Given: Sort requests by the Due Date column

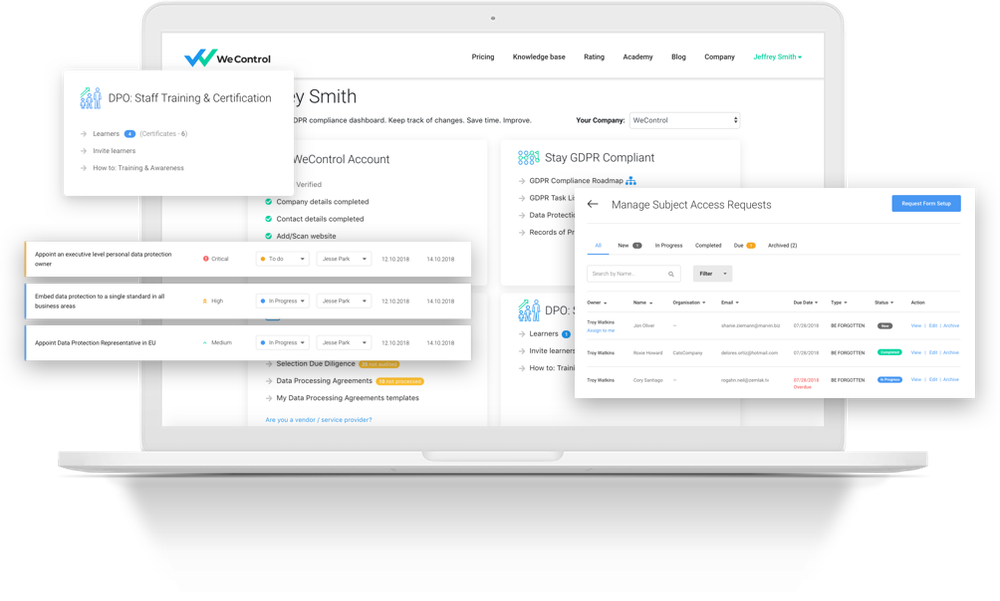Looking at the screenshot, I should 805,302.
